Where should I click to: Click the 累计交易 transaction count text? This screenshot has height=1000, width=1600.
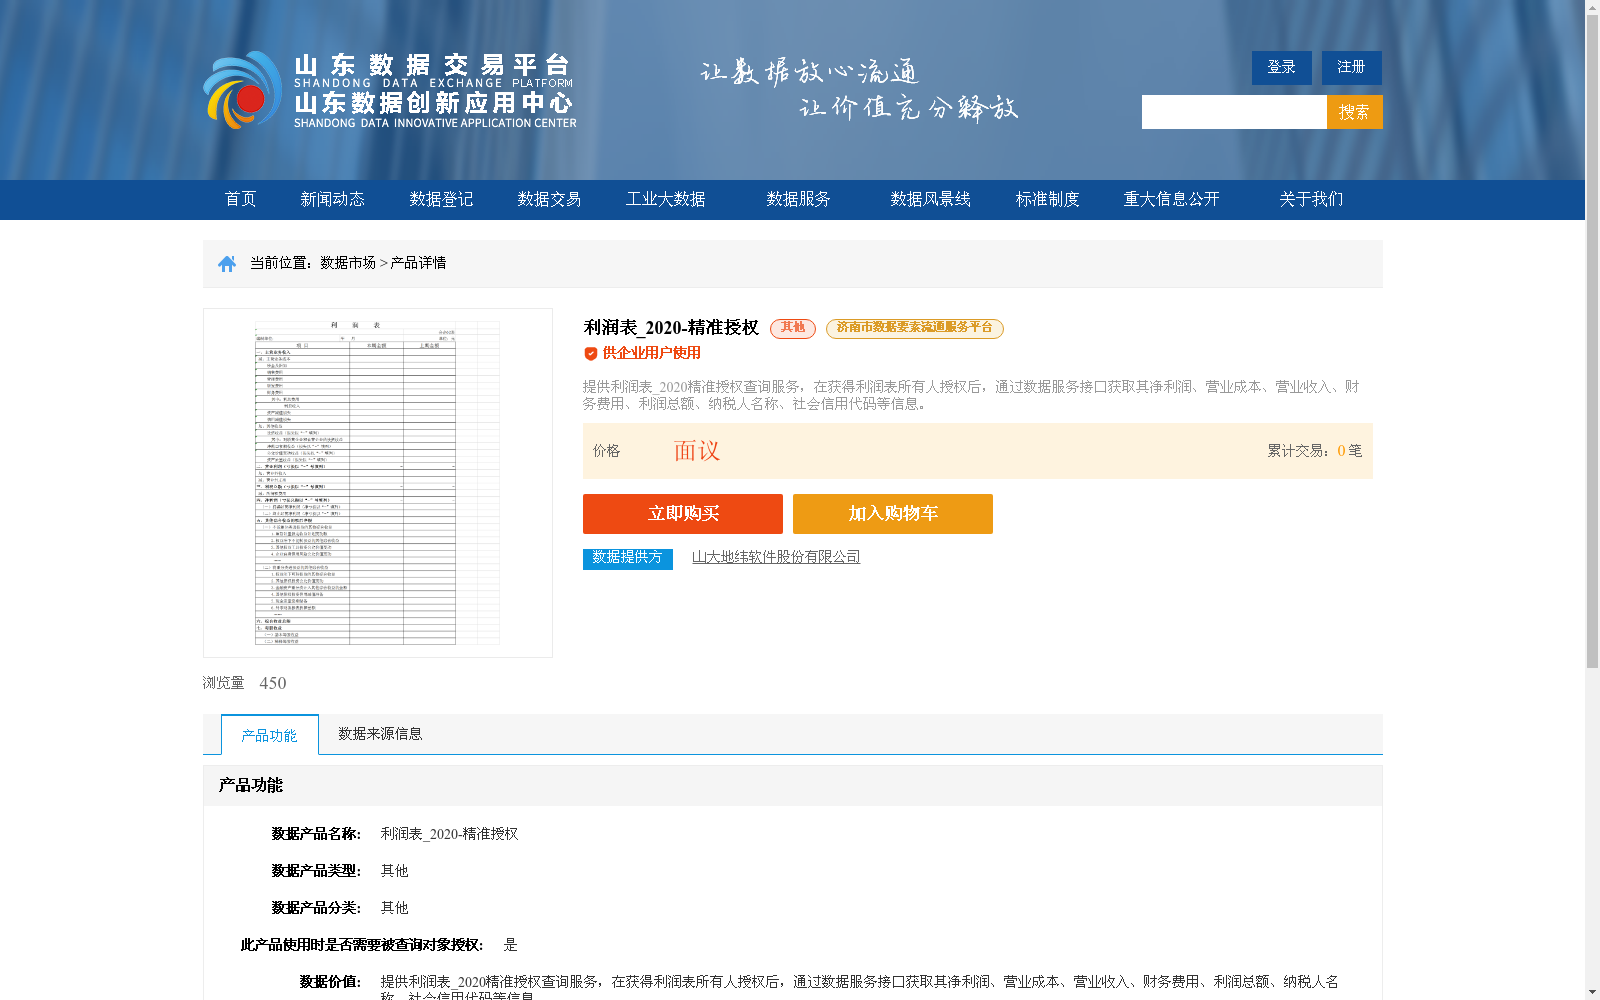[1315, 451]
